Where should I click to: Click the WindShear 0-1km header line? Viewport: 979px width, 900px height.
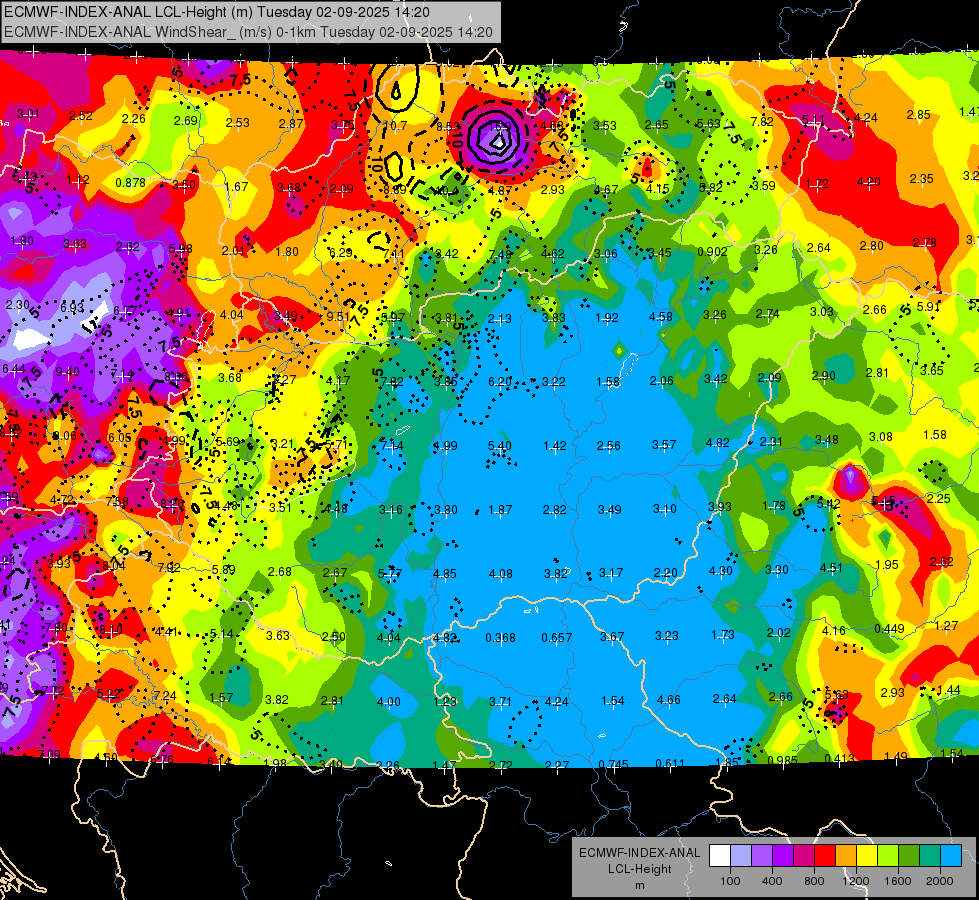(248, 32)
